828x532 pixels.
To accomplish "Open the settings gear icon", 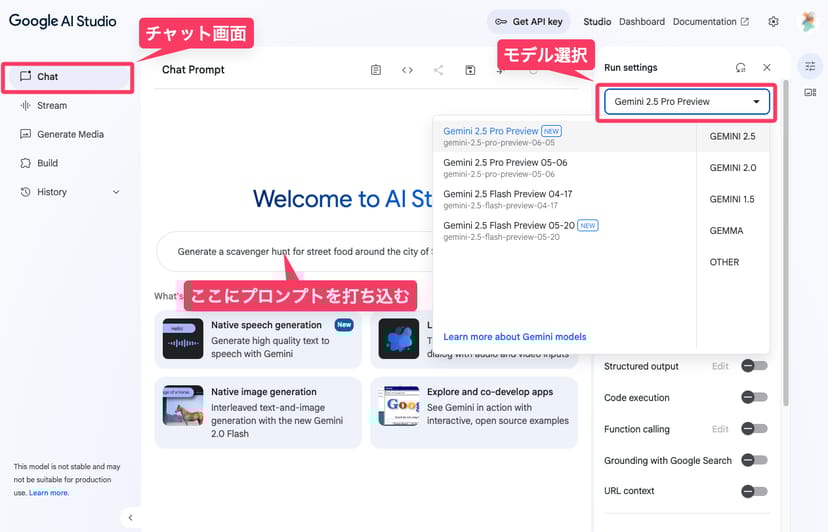I will [773, 22].
